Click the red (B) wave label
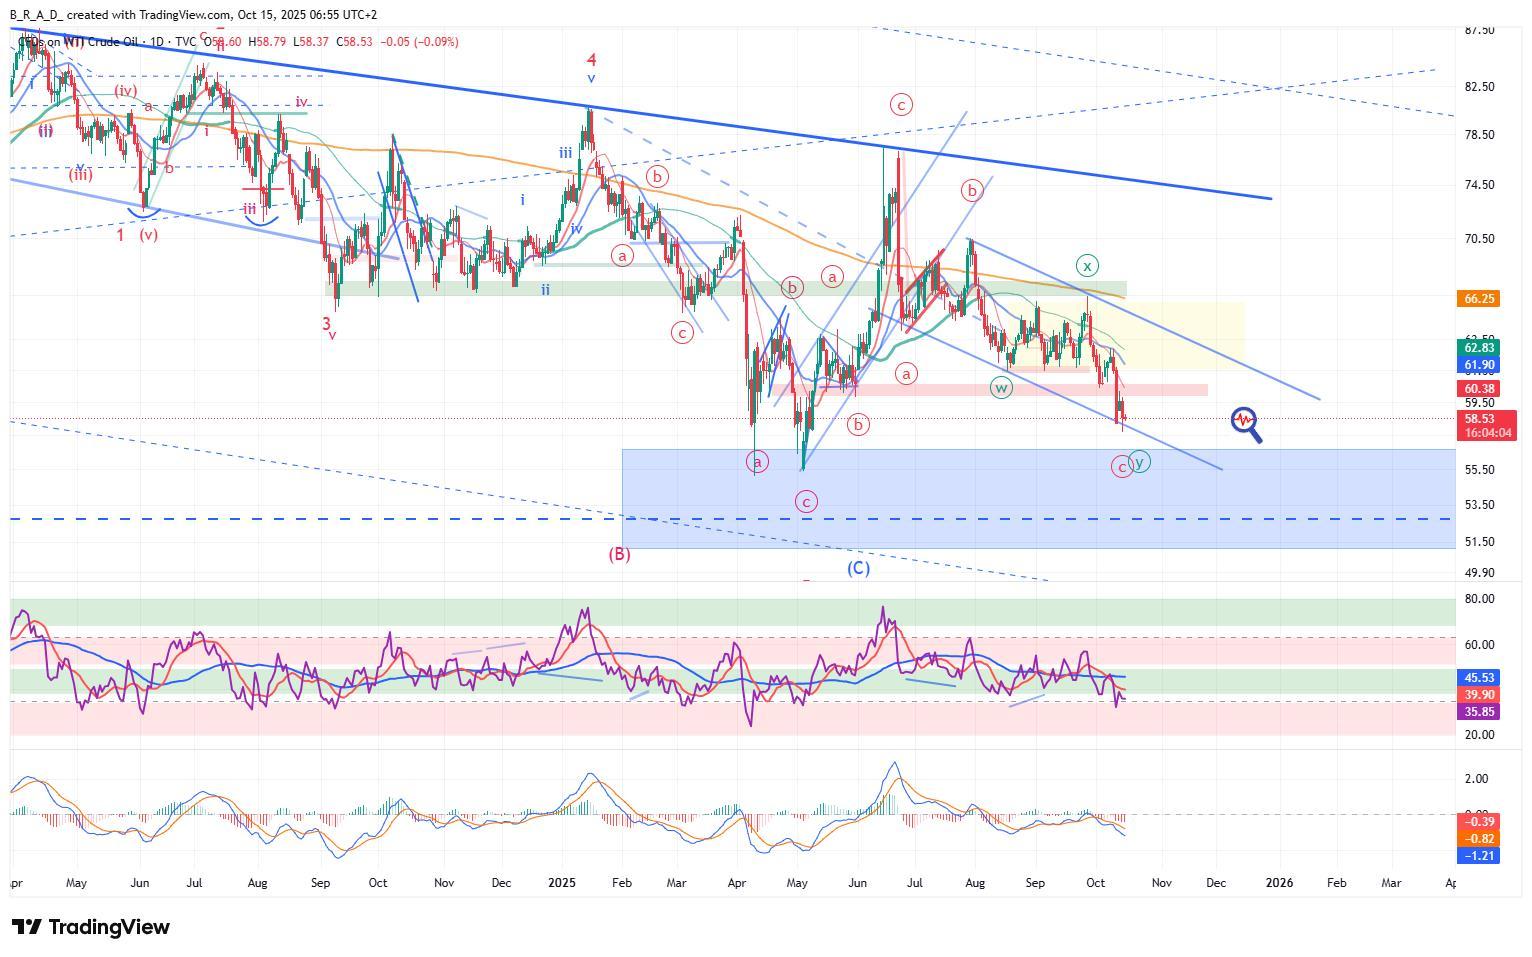Viewport: 1532px width, 957px height. point(619,554)
